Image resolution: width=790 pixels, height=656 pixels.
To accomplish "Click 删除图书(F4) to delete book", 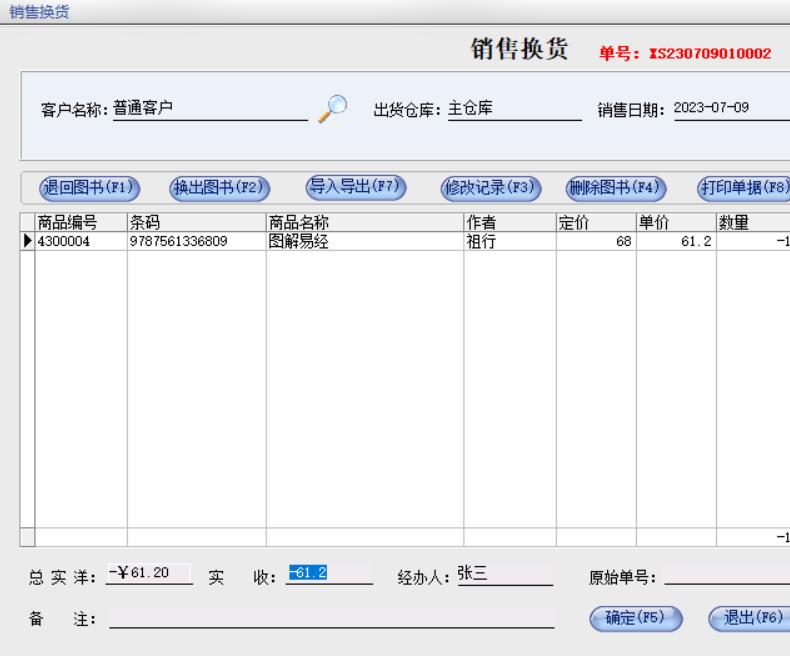I will pos(616,188).
